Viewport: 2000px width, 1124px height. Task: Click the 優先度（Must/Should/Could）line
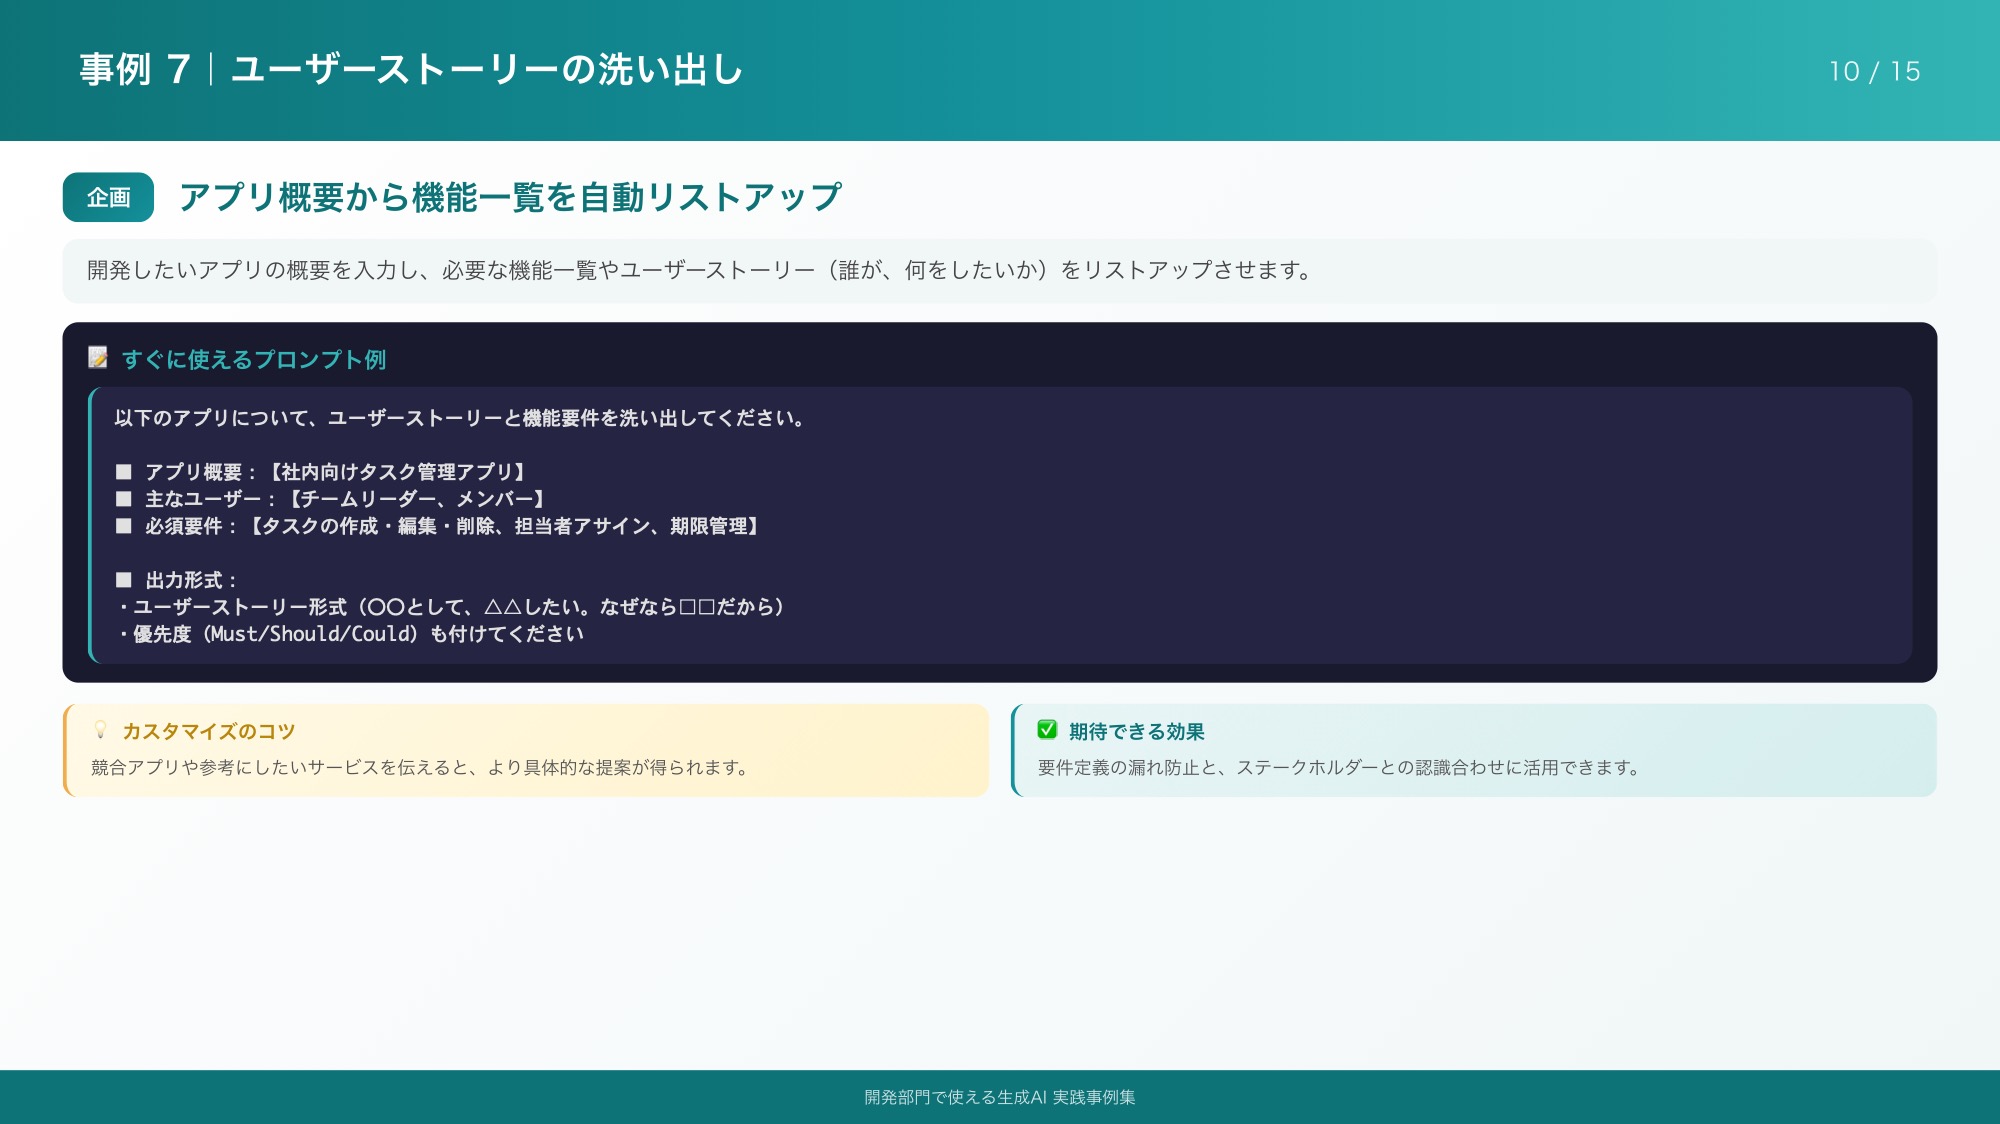350,634
